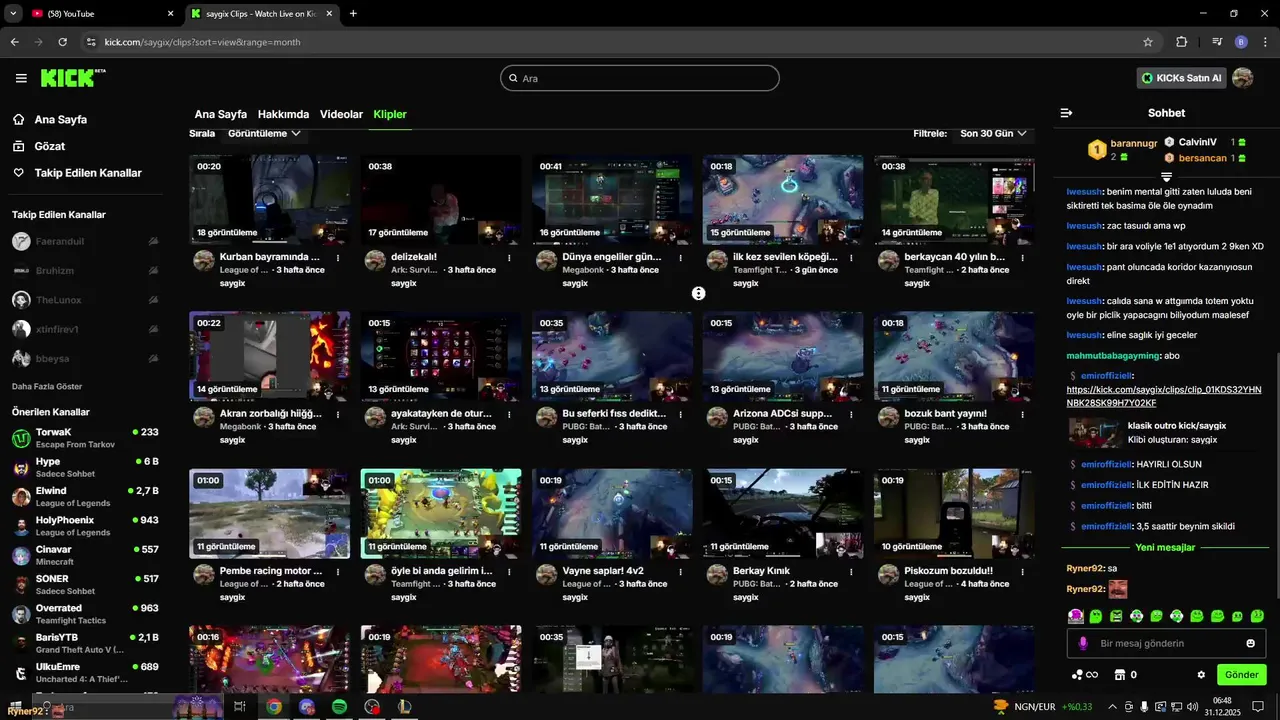Switch to the Hakkımda tab
This screenshot has width=1280, height=720.
tap(283, 114)
